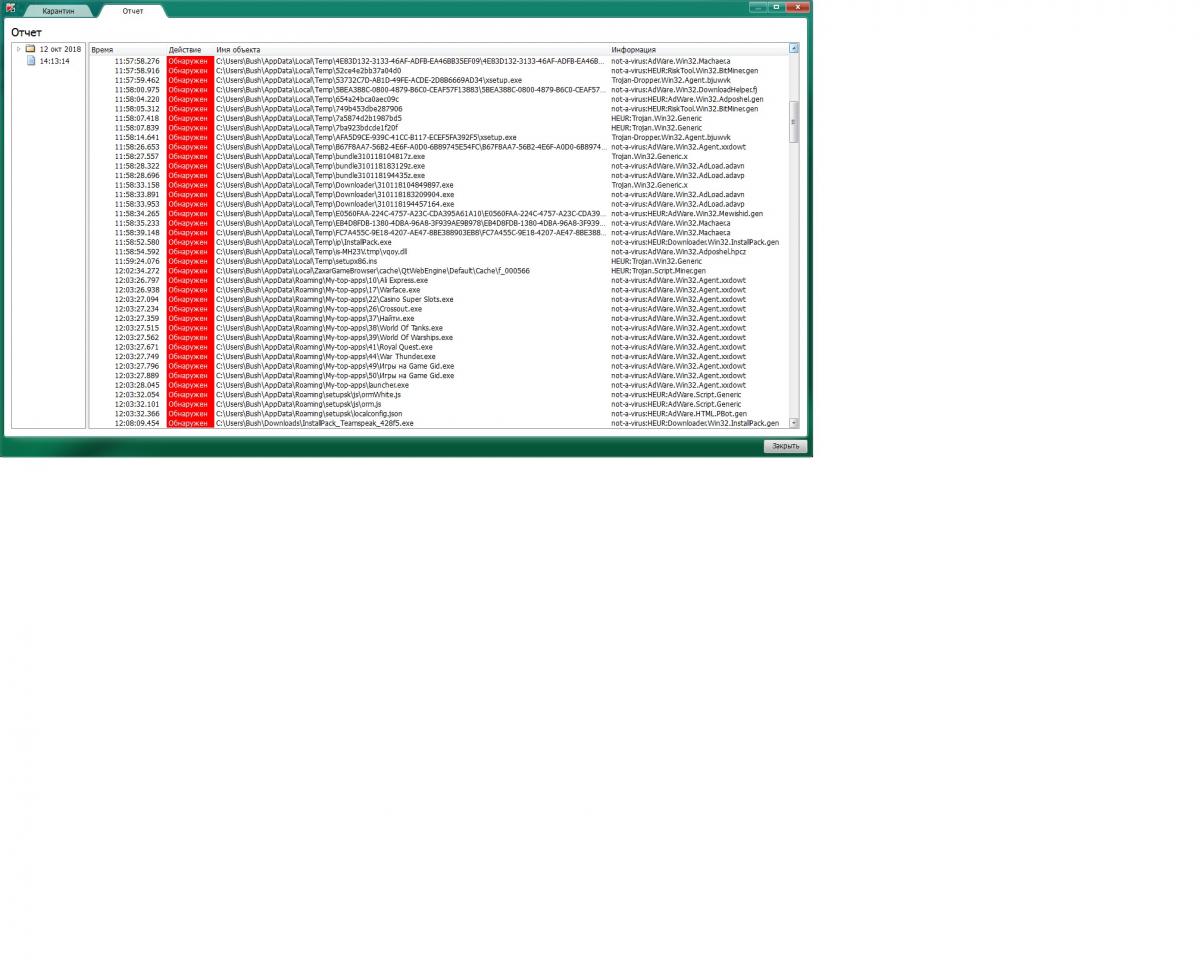This screenshot has width=1200, height=960.
Task: Select the bundle310118183129z.exe path
Action: click(x=320, y=166)
